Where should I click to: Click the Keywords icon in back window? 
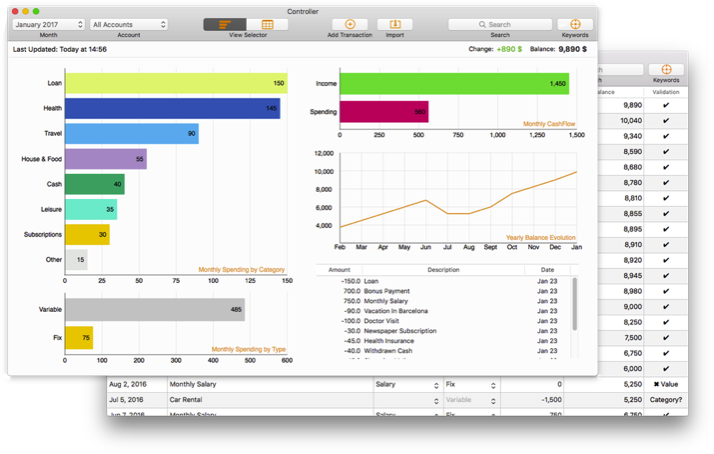point(666,69)
